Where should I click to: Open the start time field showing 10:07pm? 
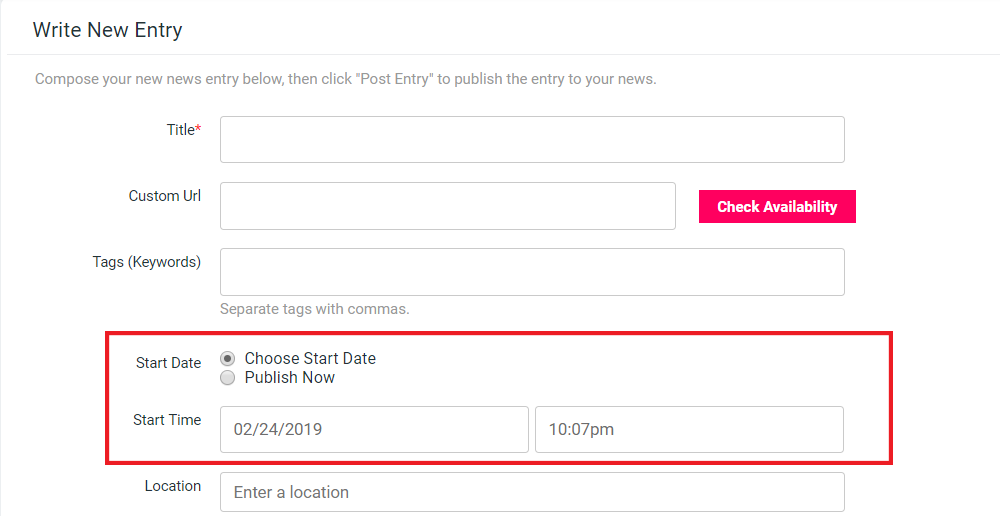[689, 429]
